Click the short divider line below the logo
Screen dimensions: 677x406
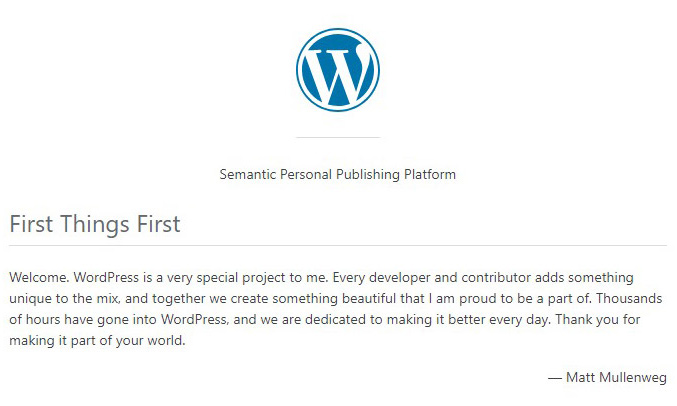coord(338,137)
